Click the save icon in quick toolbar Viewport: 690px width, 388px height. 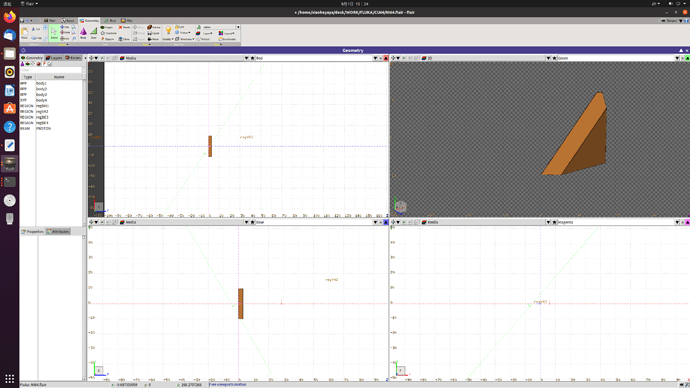coord(22,20)
